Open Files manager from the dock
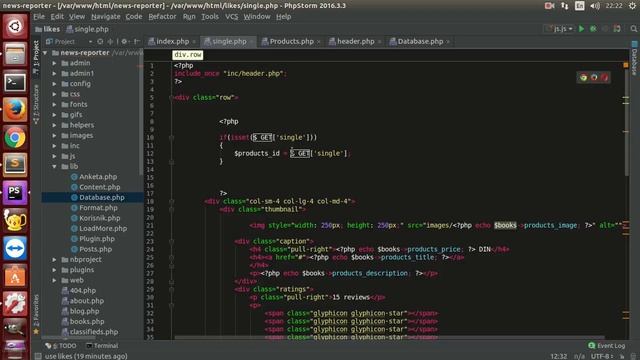The width and height of the screenshot is (640, 360). click(15, 54)
